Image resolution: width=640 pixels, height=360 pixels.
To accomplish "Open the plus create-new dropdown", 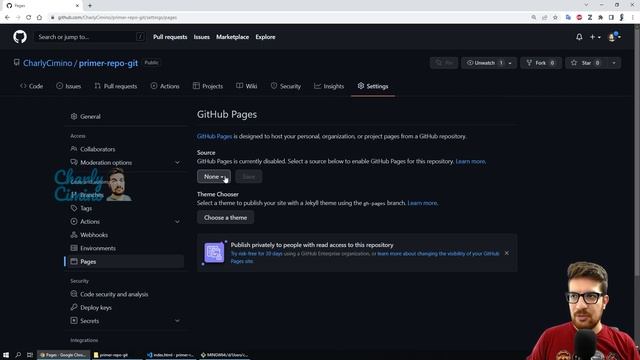I will click(x=595, y=37).
